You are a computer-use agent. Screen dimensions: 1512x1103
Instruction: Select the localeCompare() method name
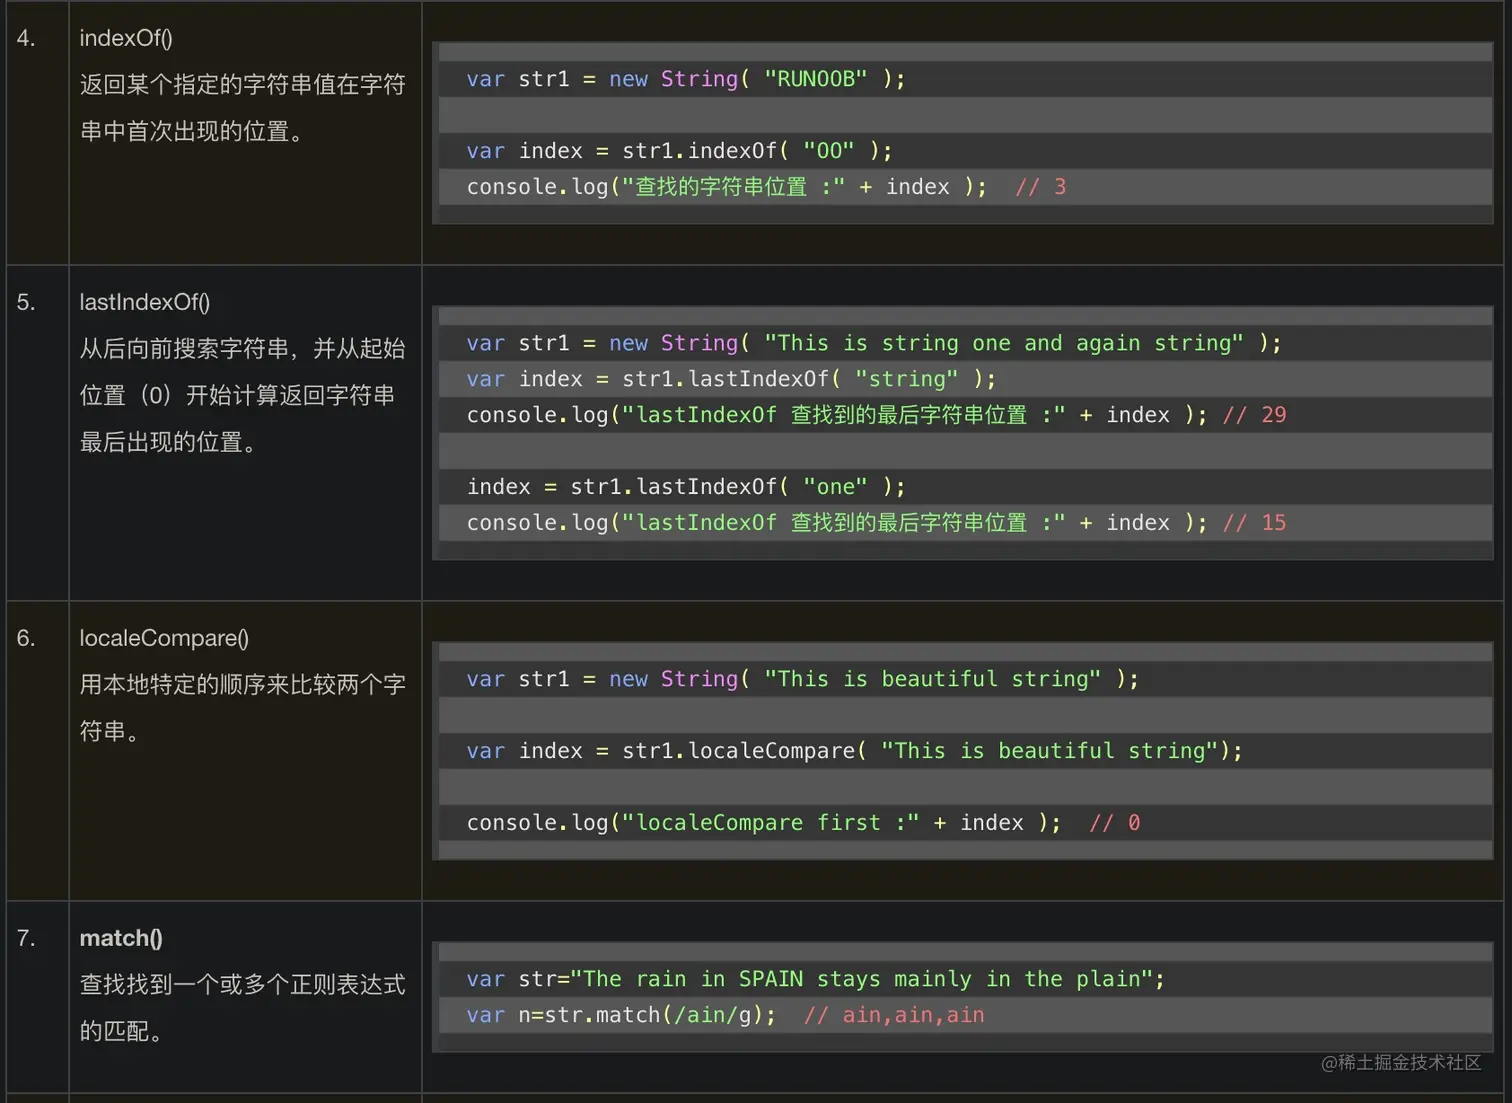[x=164, y=638]
